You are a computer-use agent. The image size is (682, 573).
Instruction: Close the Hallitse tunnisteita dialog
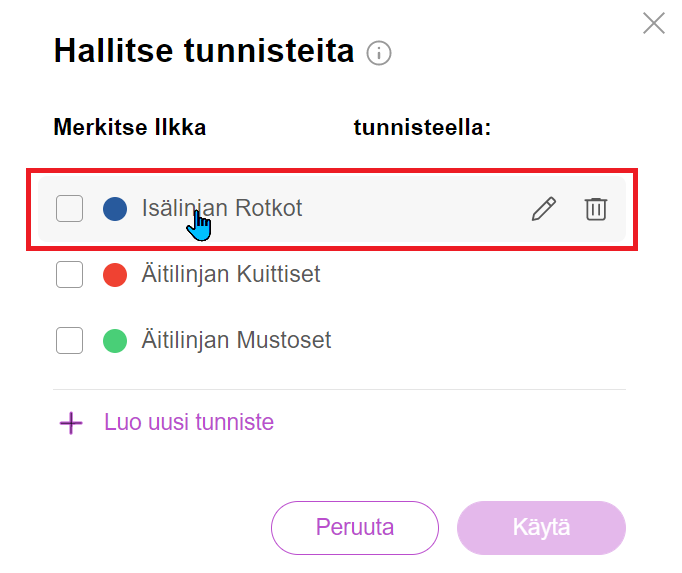click(x=654, y=23)
